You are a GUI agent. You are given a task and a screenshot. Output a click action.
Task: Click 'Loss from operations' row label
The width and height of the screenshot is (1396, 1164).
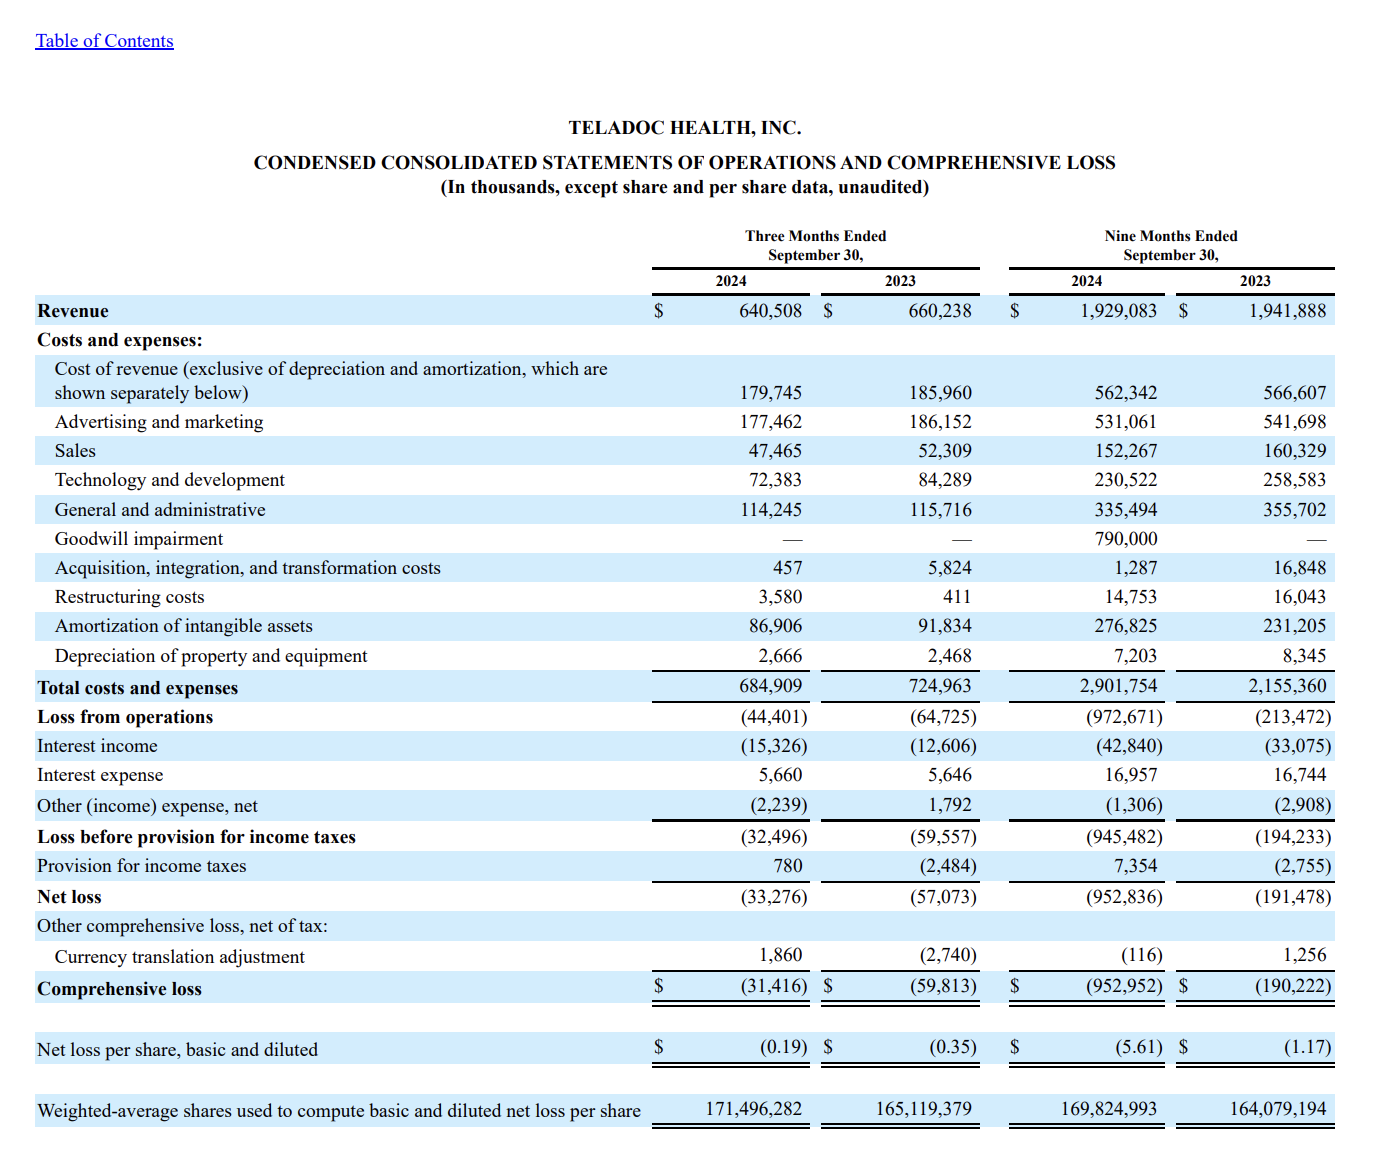coord(125,717)
